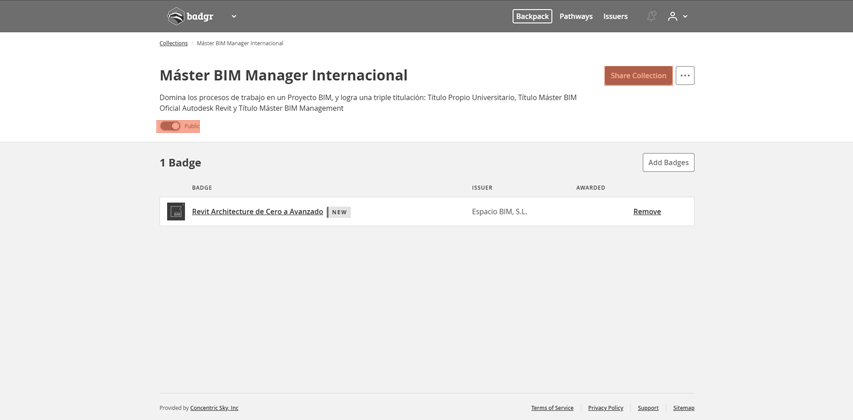
Task: Toggle the Public visibility switch
Action: tap(170, 126)
